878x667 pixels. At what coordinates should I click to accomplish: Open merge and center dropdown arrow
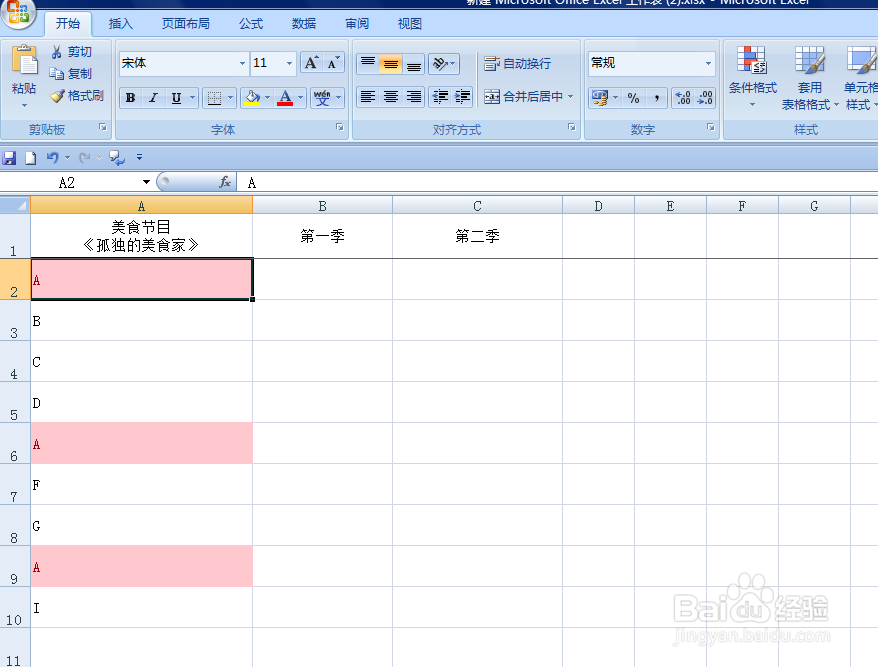(571, 97)
